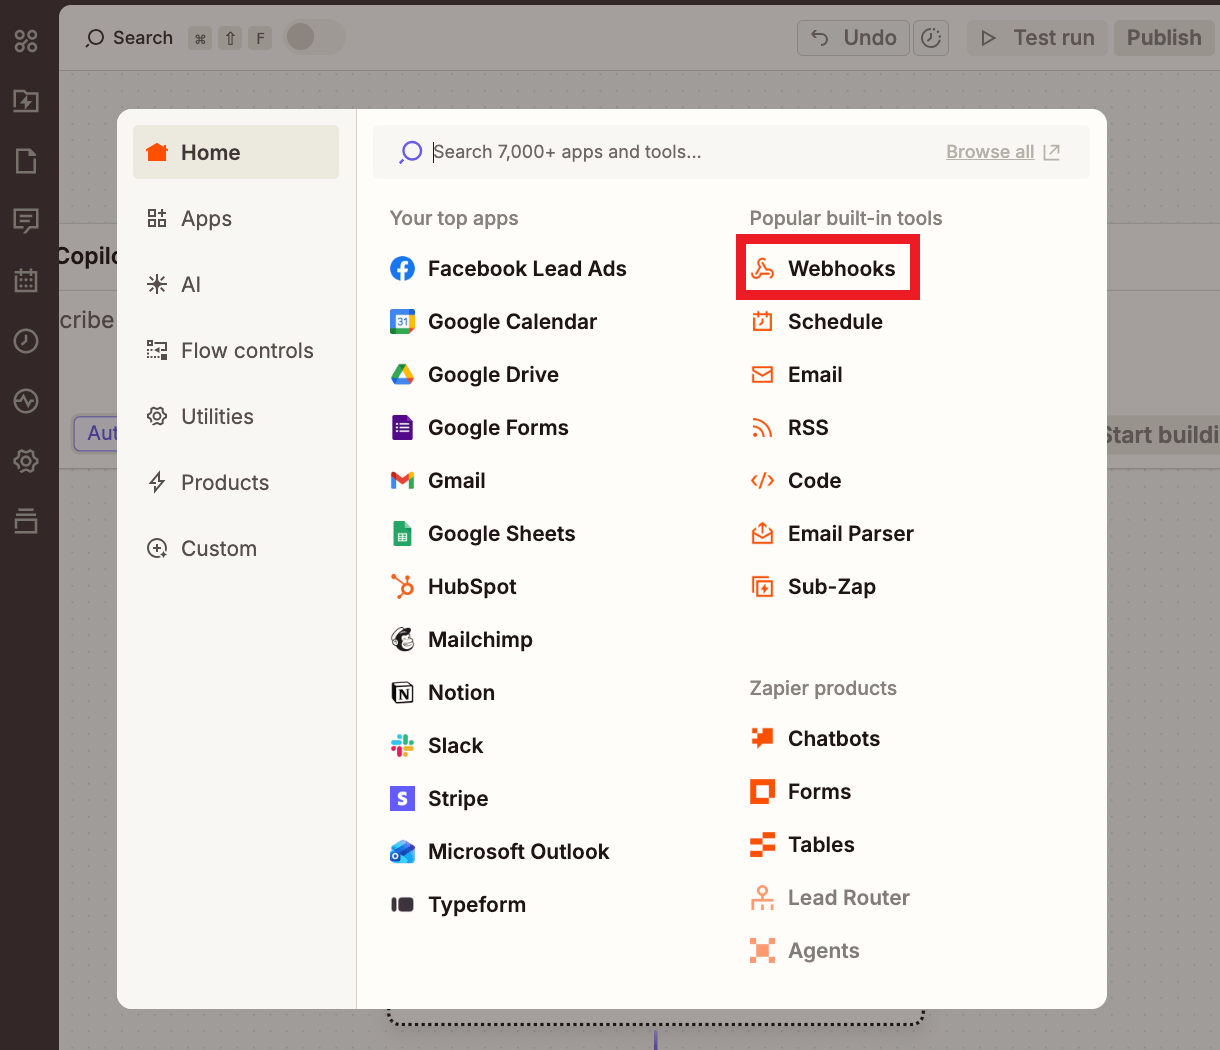Pick the Agents product
The width and height of the screenshot is (1220, 1050).
pos(804,950)
